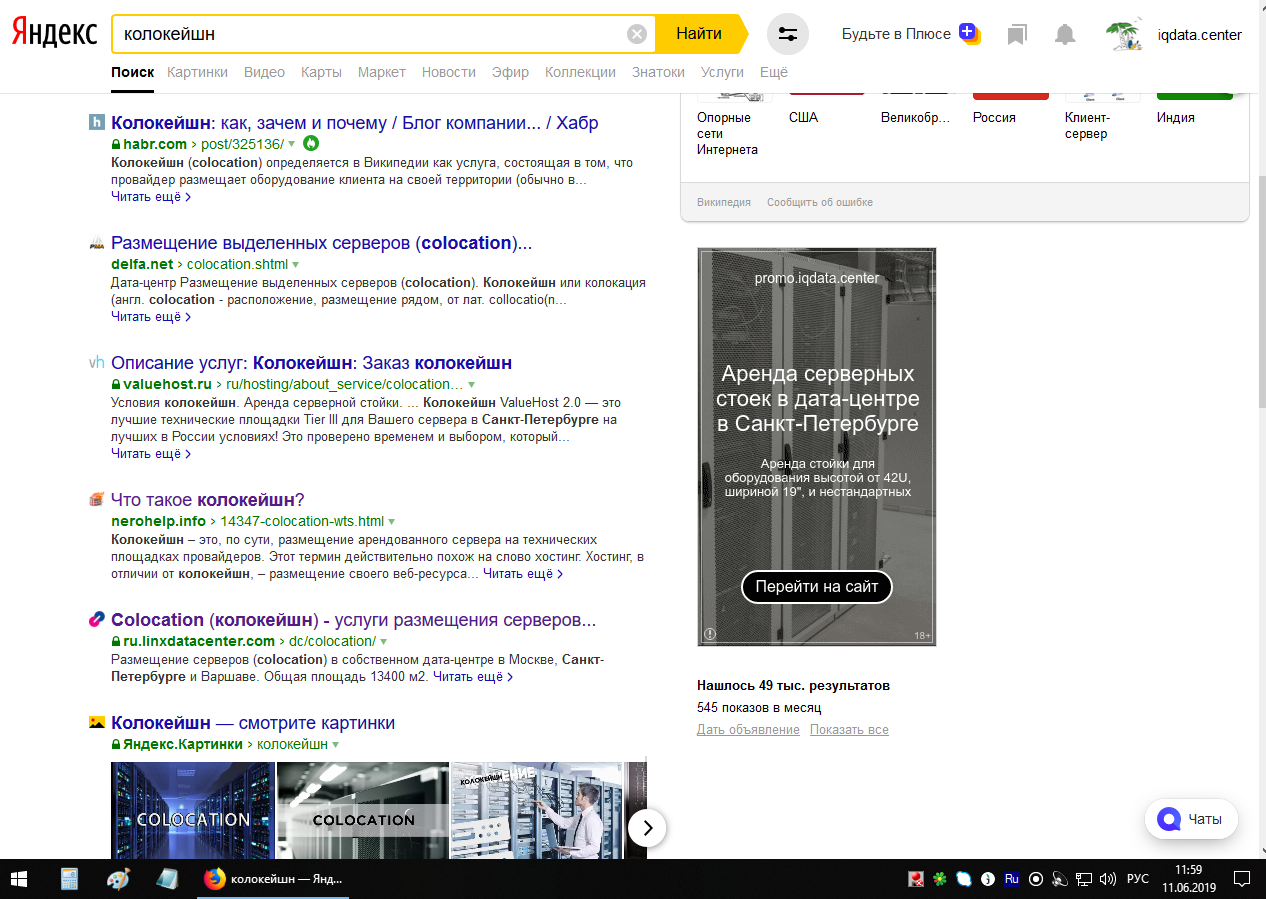Click the 'Дать объявление' link
The image size is (1266, 899).
click(748, 730)
